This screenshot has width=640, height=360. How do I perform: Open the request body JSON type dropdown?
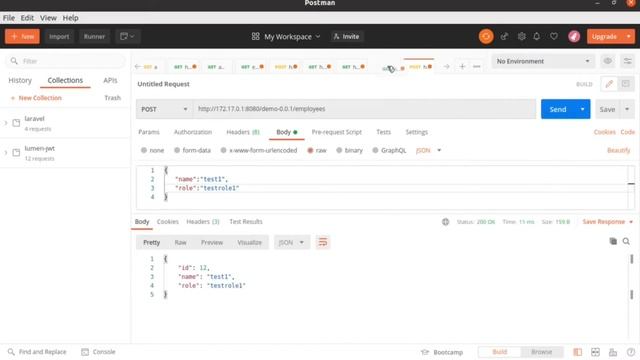pyautogui.click(x=429, y=150)
